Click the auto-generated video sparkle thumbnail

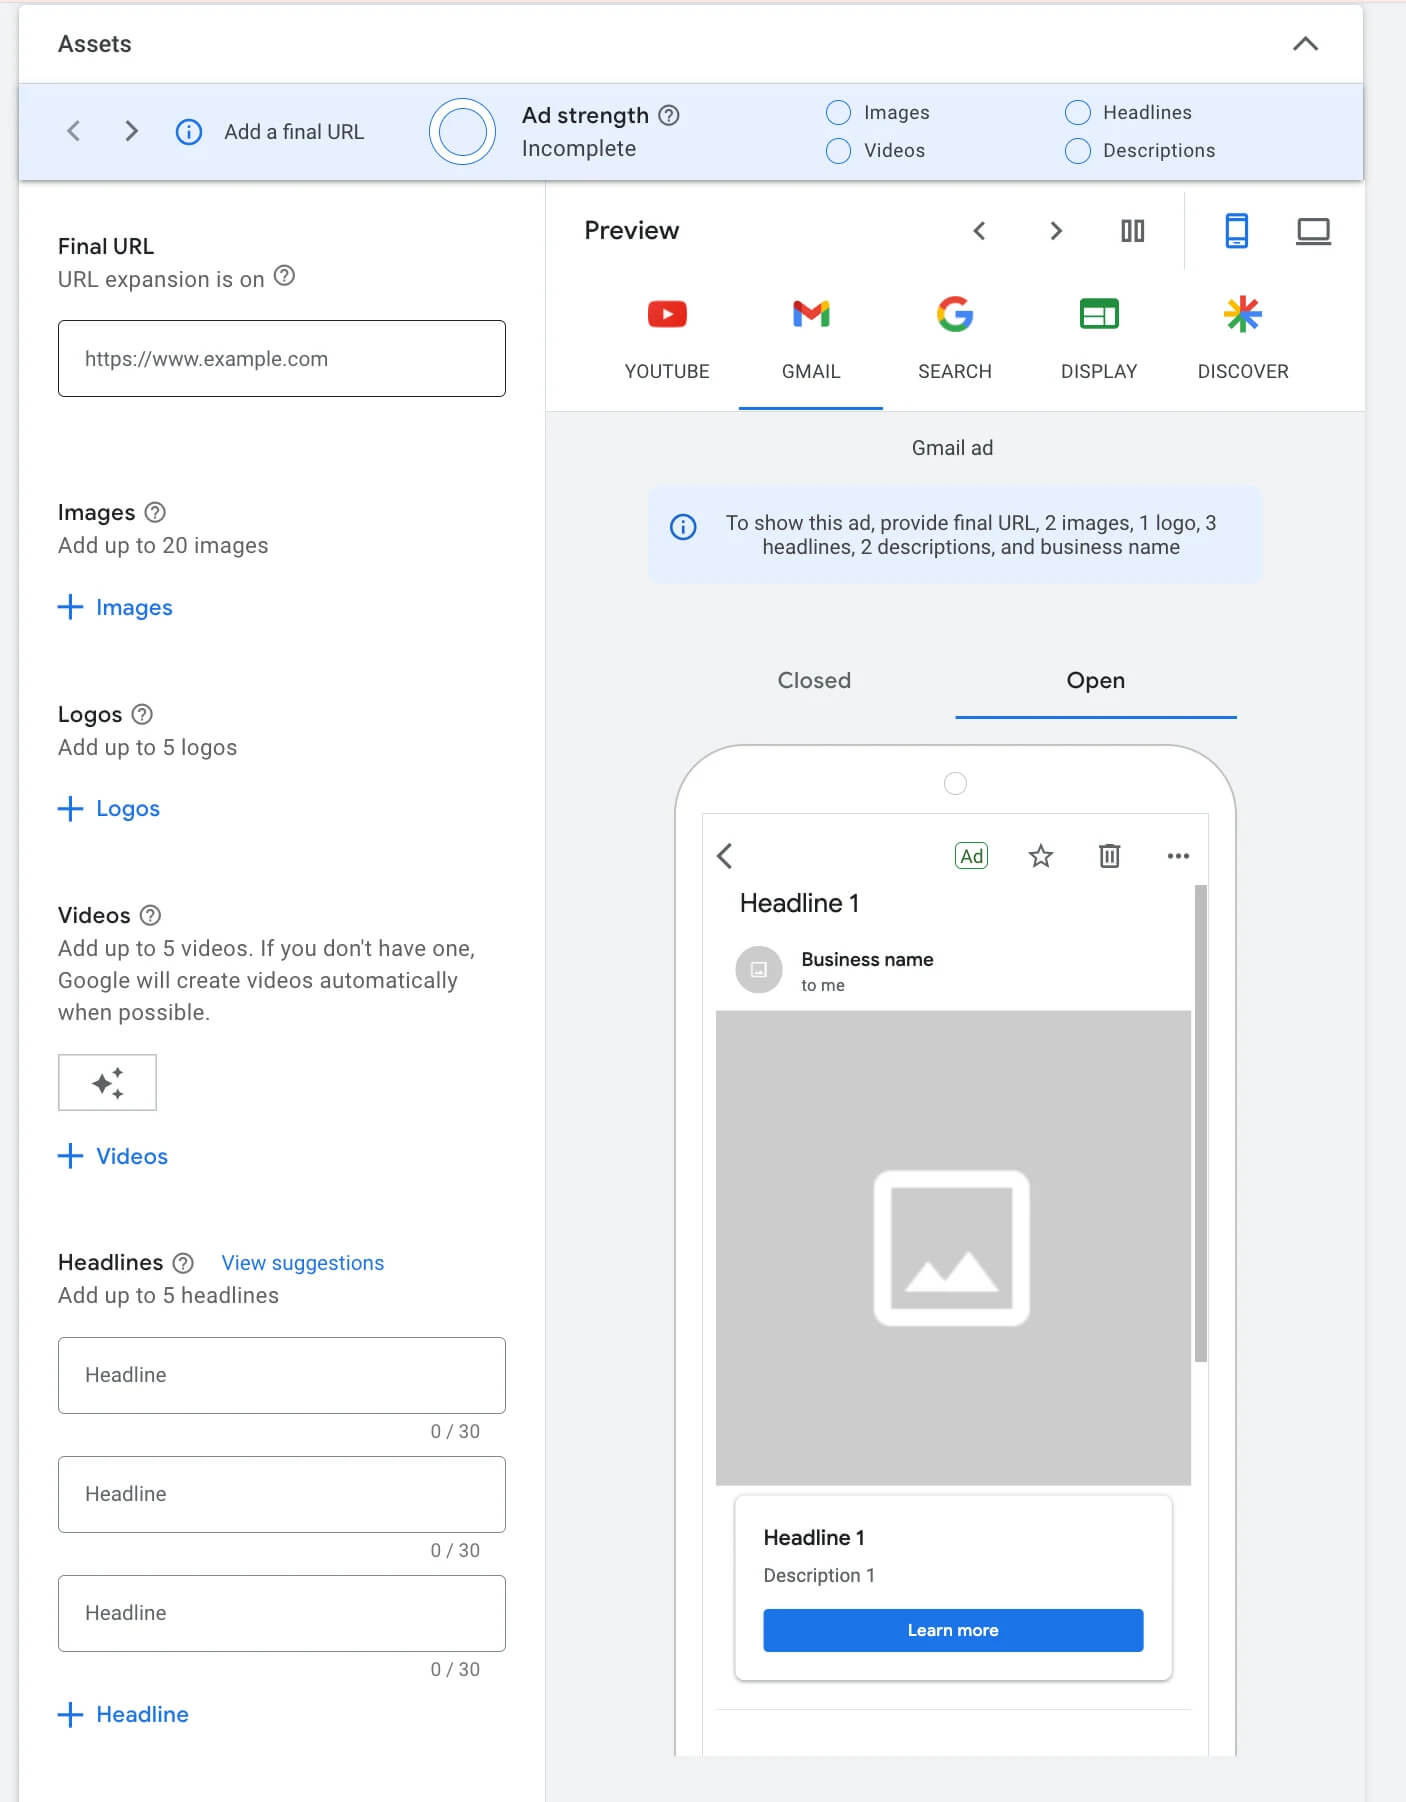tap(107, 1082)
